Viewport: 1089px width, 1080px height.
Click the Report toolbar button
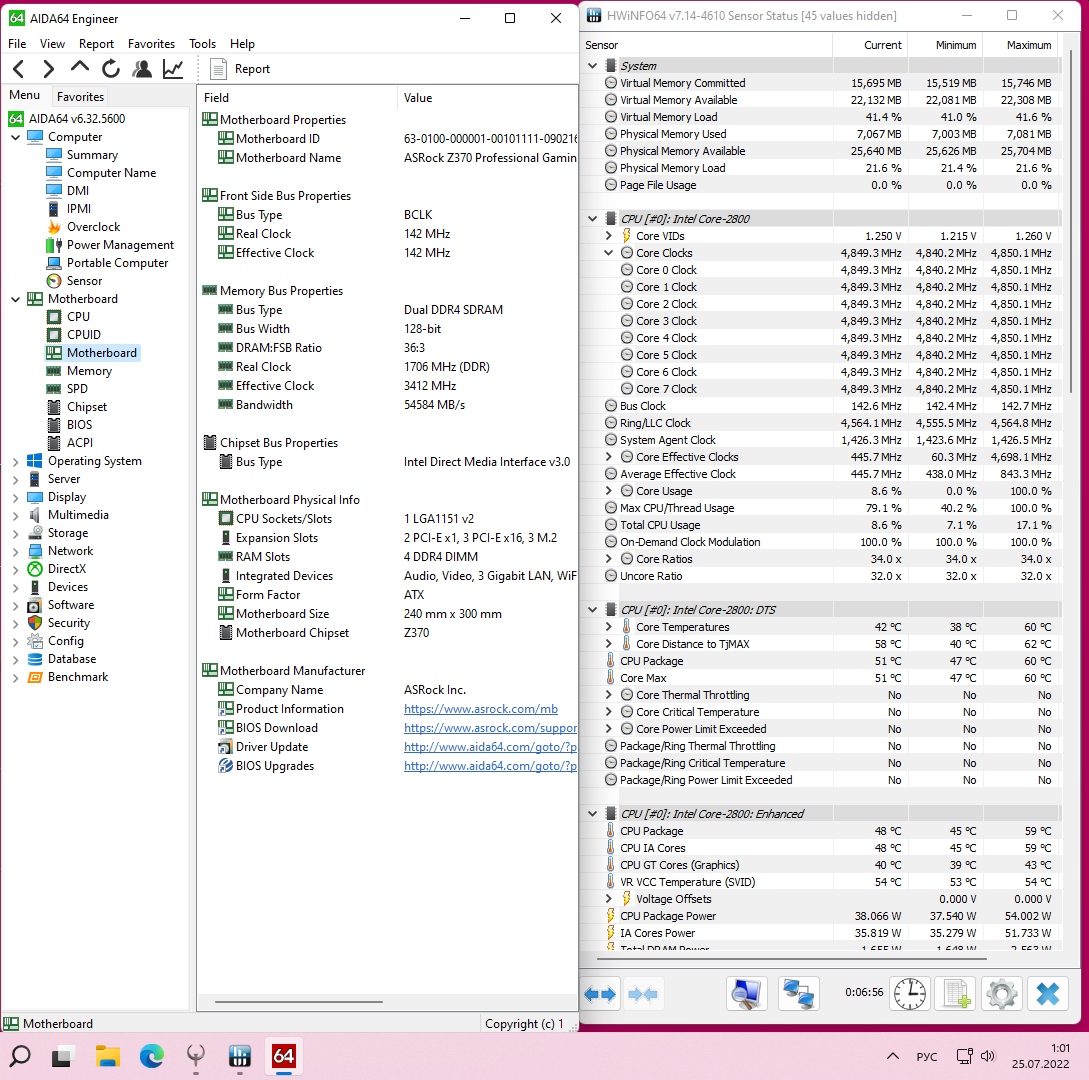tap(240, 69)
